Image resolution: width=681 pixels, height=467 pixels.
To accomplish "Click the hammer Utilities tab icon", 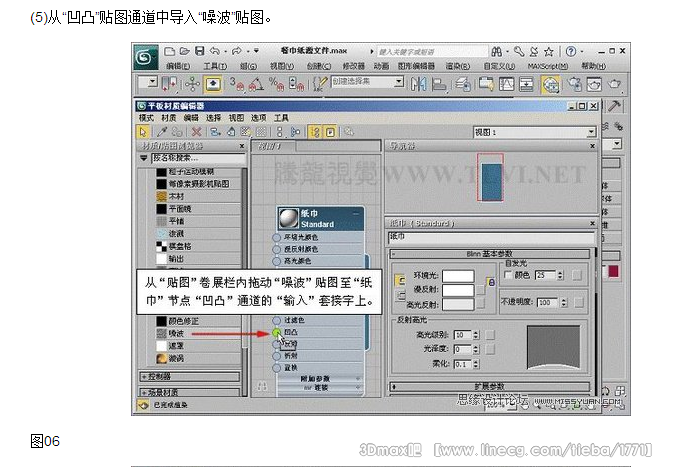I will pyautogui.click(x=614, y=106).
